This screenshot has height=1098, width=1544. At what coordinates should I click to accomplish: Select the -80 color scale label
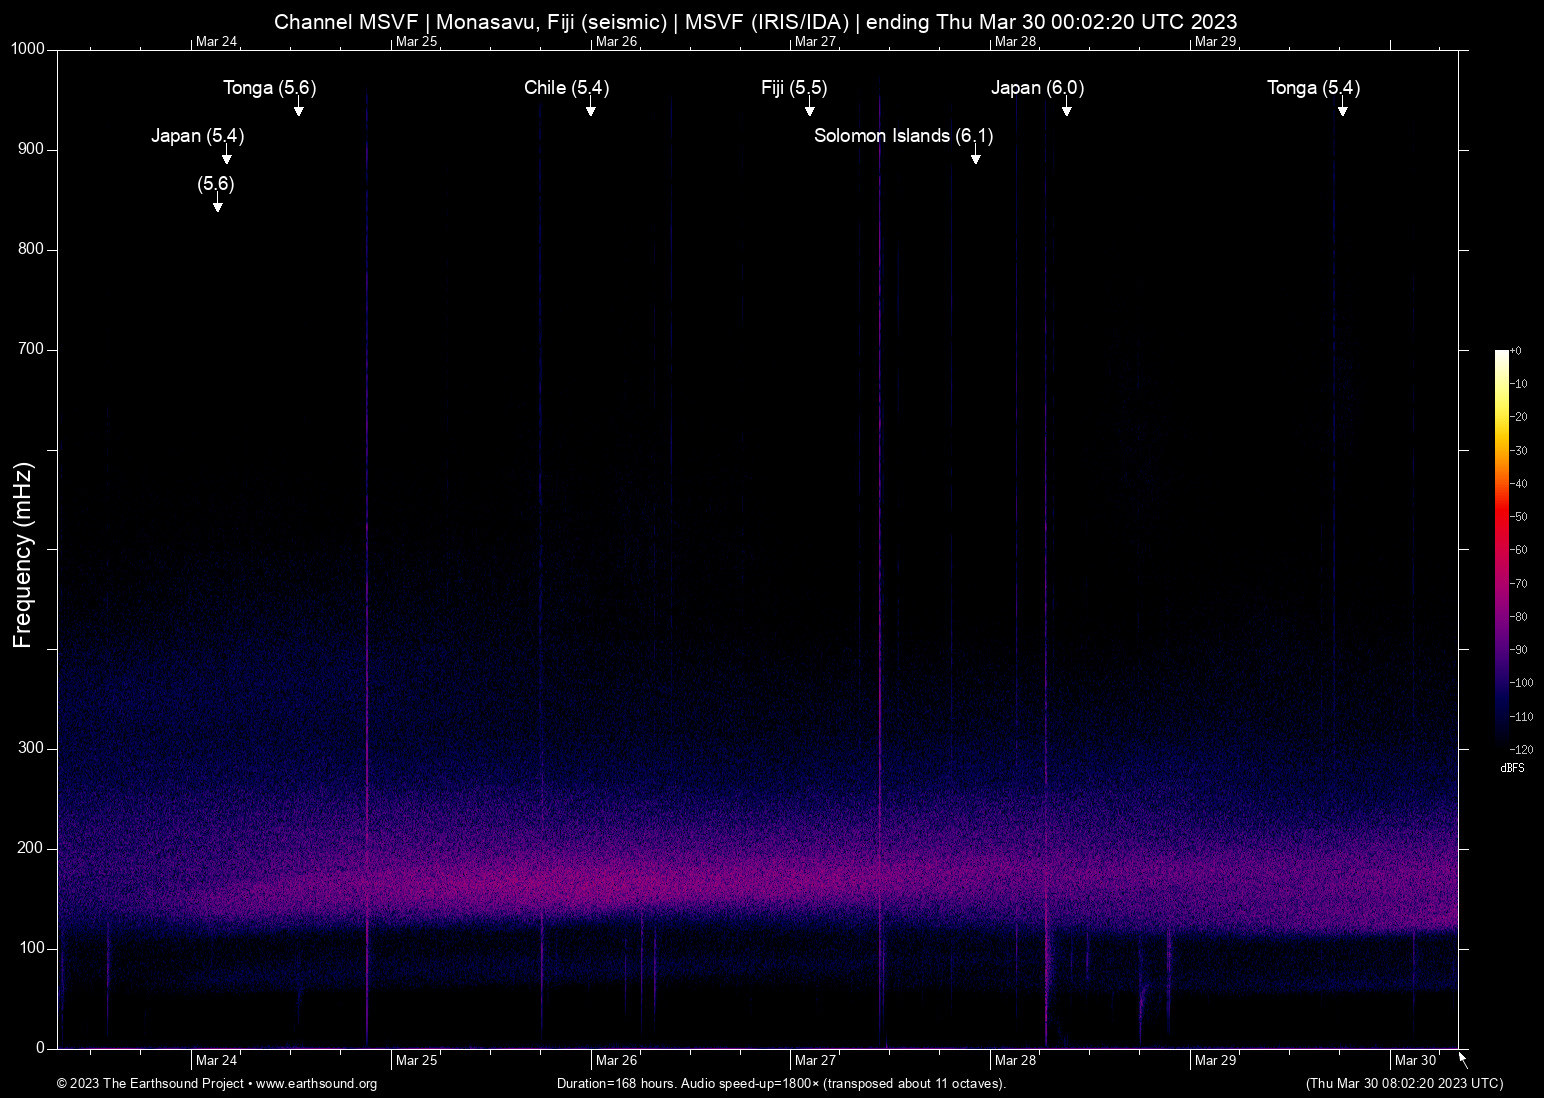tap(1519, 617)
